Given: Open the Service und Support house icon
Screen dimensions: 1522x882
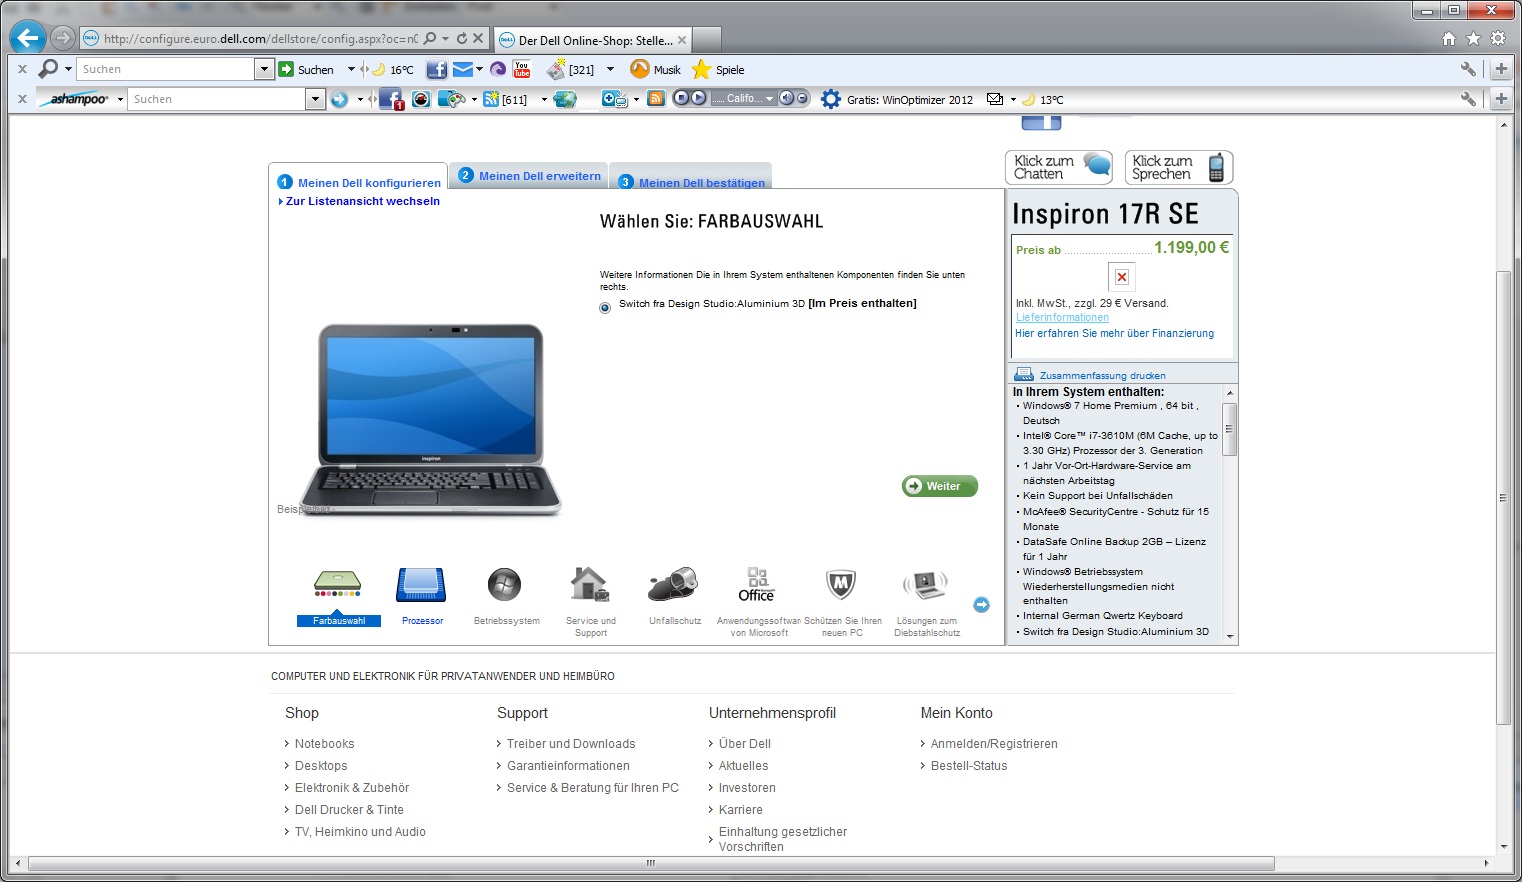Looking at the screenshot, I should (589, 584).
